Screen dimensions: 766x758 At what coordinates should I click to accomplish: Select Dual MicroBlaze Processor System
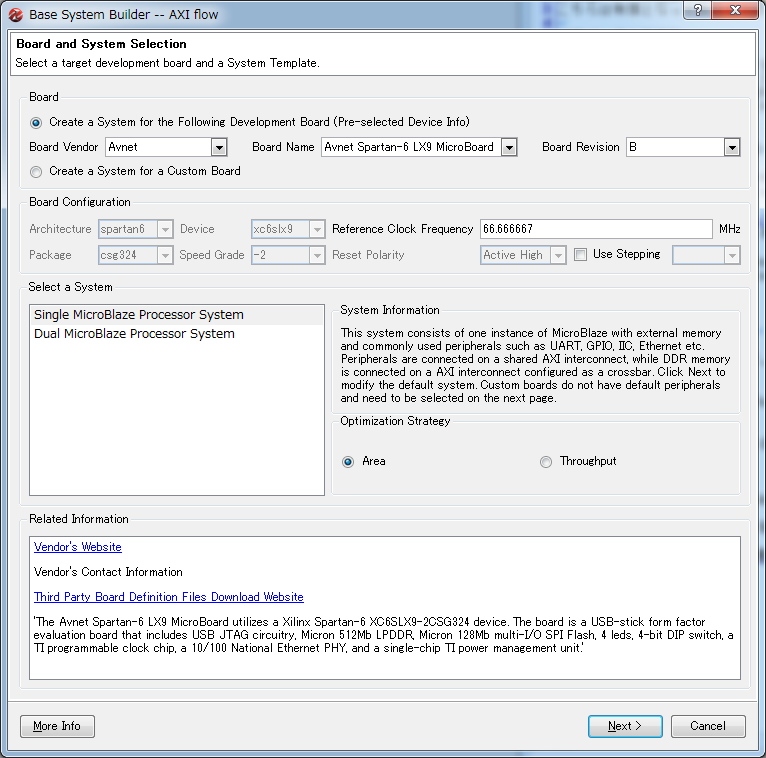click(177, 334)
